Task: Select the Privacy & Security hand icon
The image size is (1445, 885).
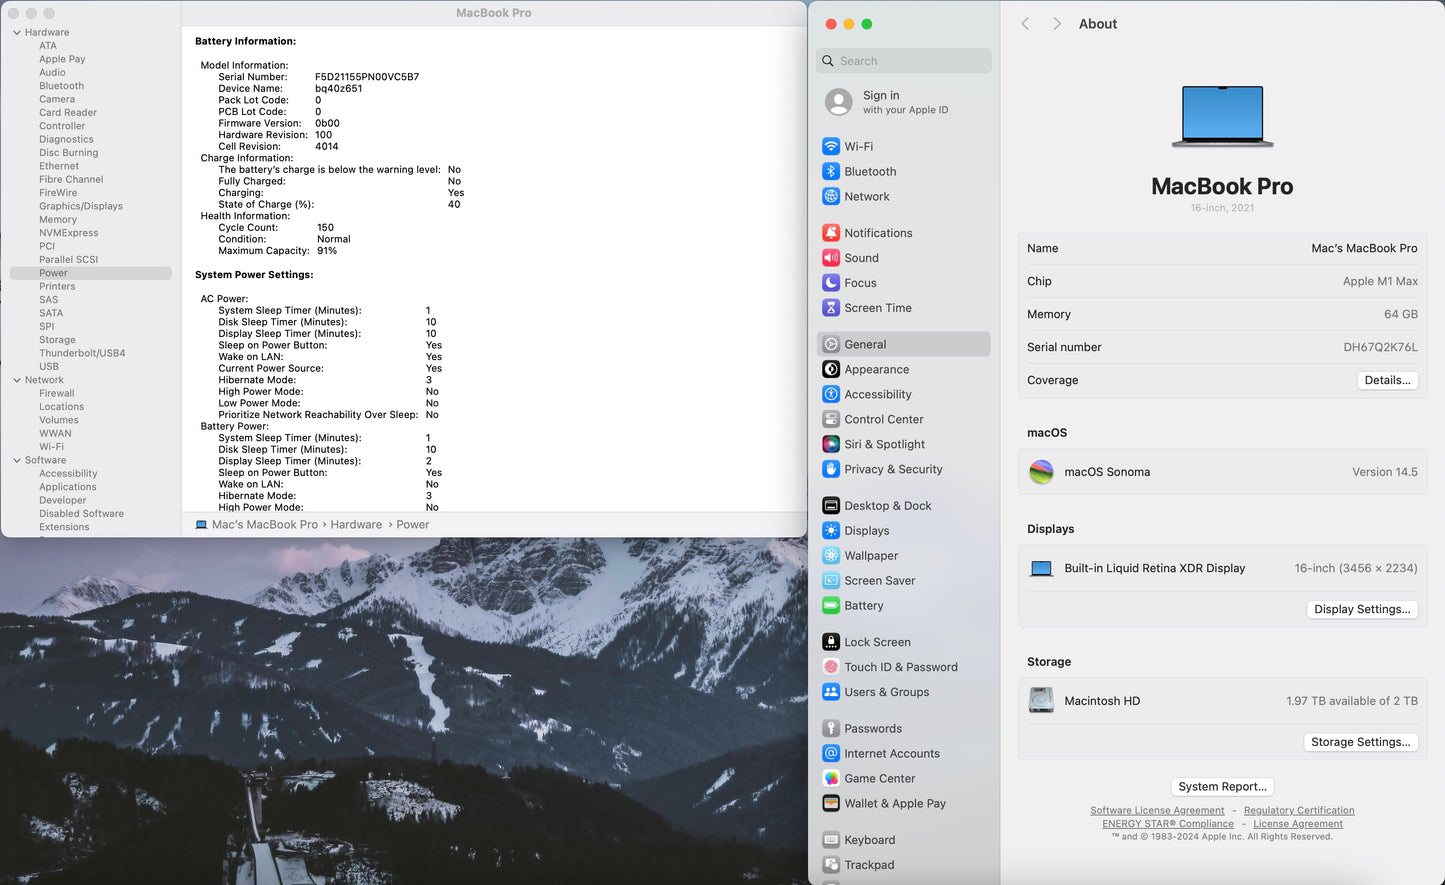Action: point(831,469)
